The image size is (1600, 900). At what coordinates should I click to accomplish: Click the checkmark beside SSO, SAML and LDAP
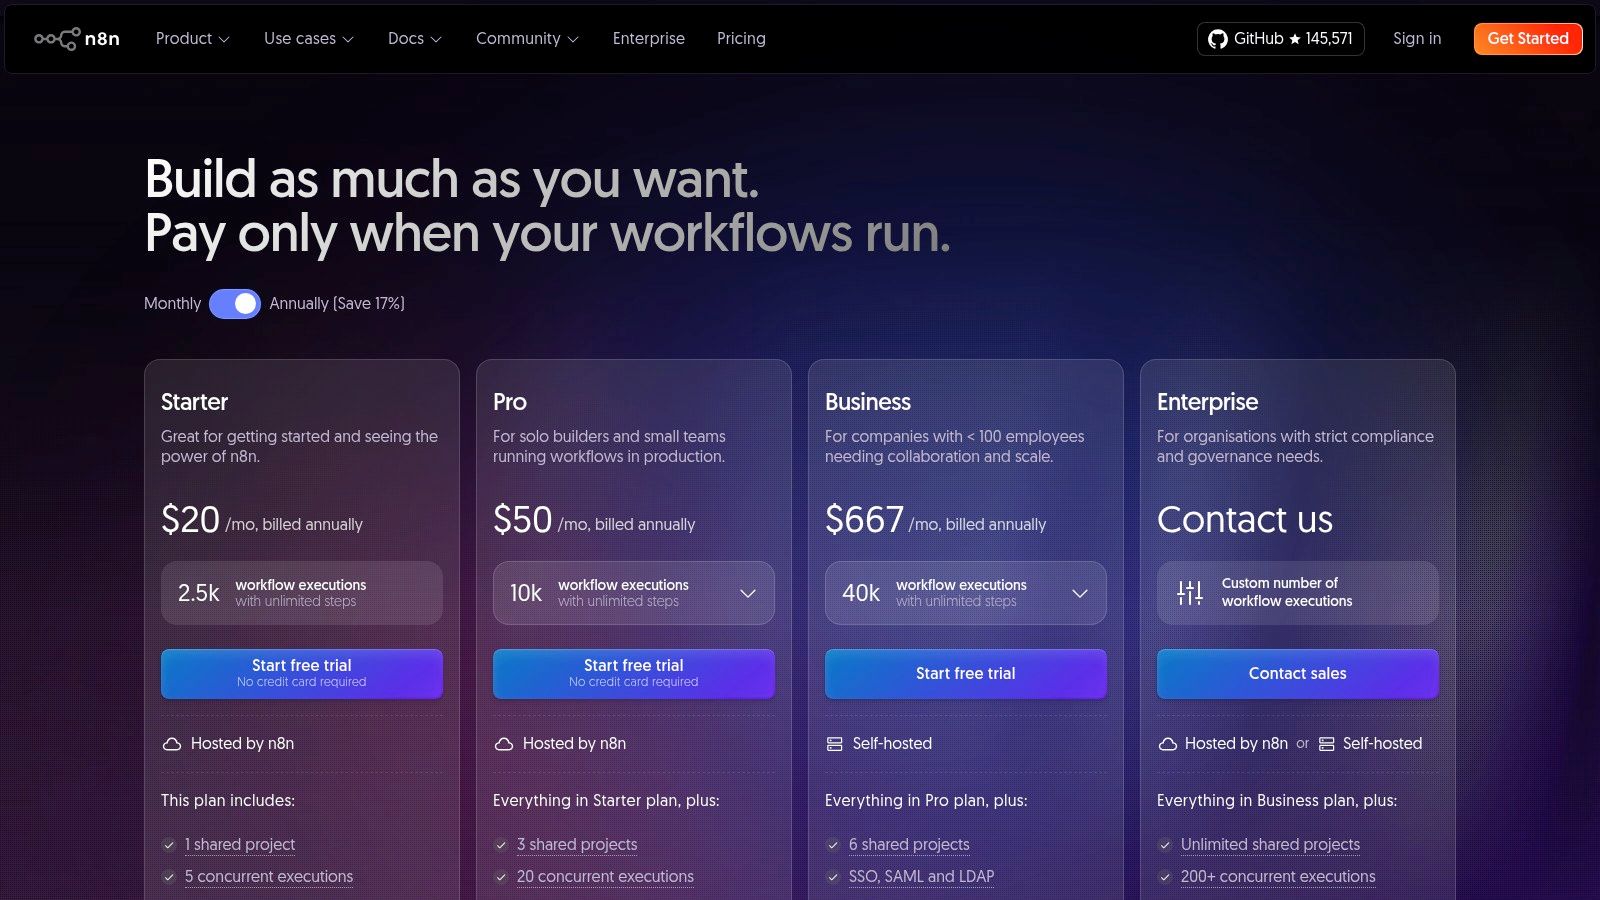[x=833, y=877]
